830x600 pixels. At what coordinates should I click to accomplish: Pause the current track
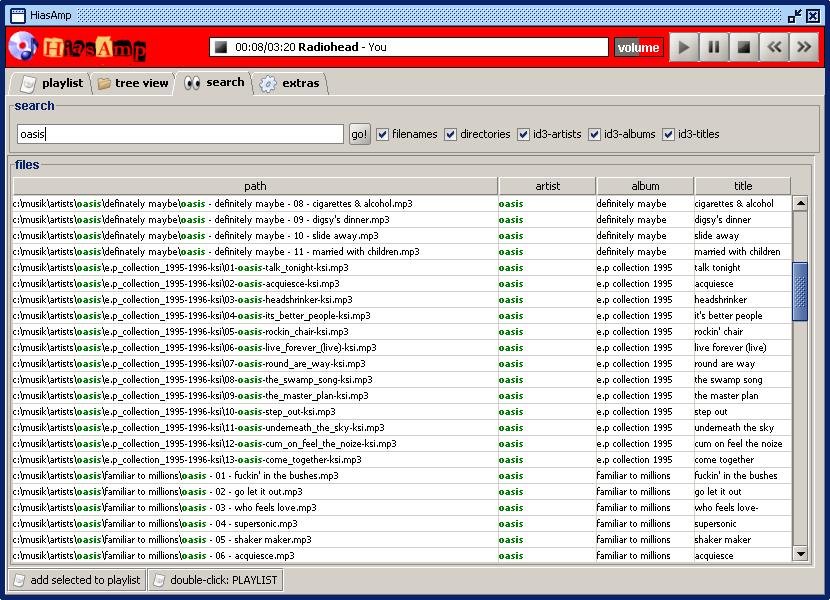[x=714, y=47]
